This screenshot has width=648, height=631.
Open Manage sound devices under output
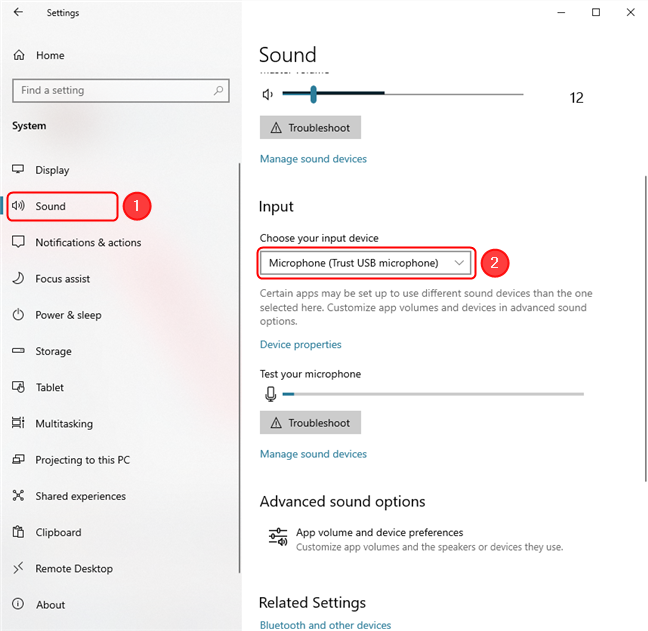[x=313, y=159]
